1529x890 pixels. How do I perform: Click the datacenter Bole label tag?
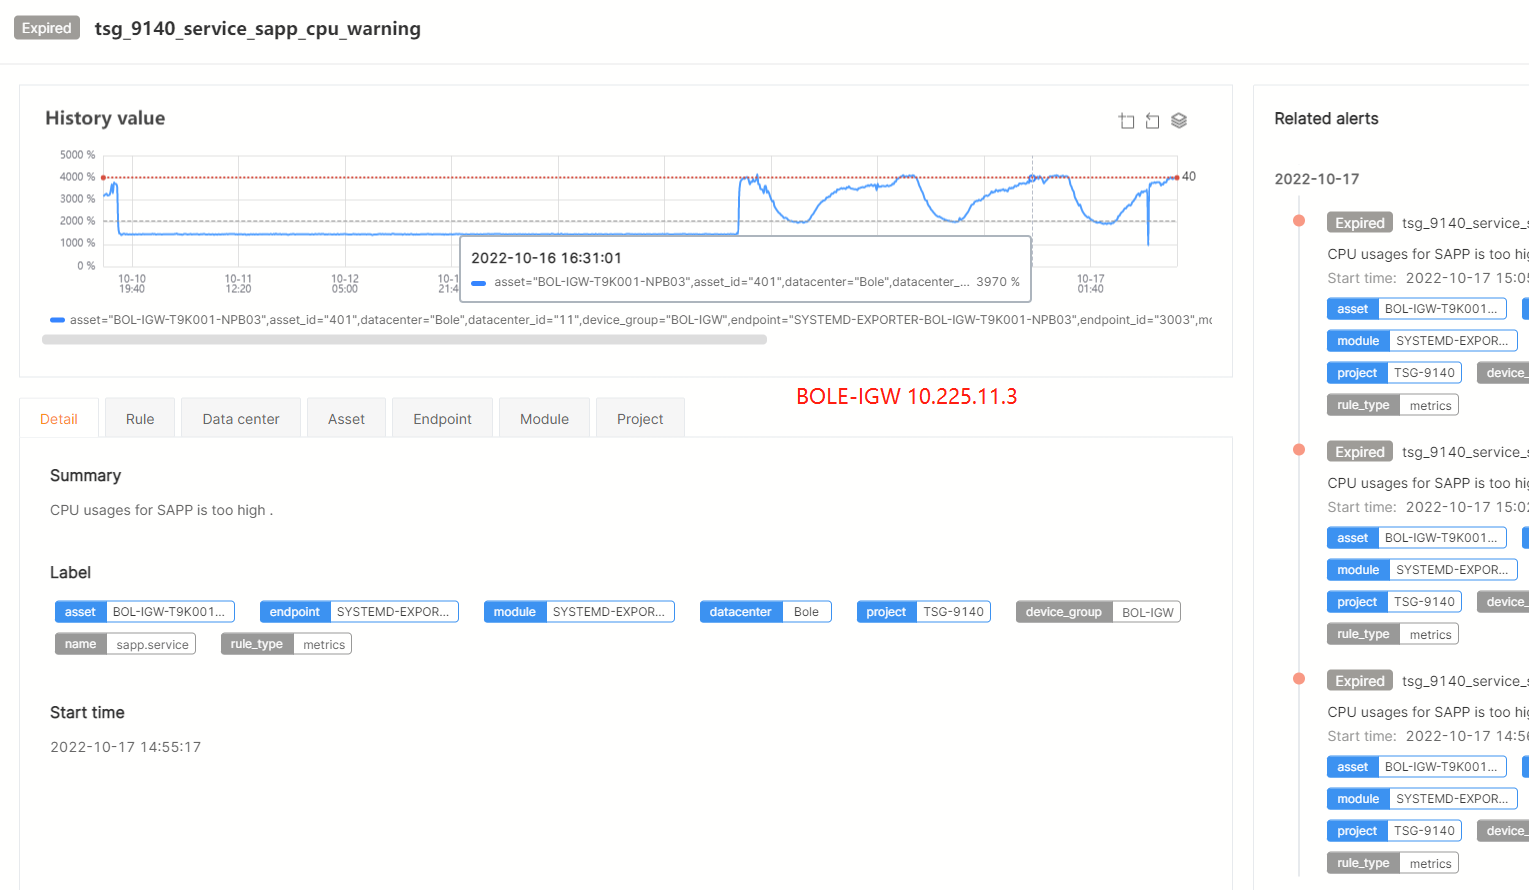pyautogui.click(x=765, y=612)
